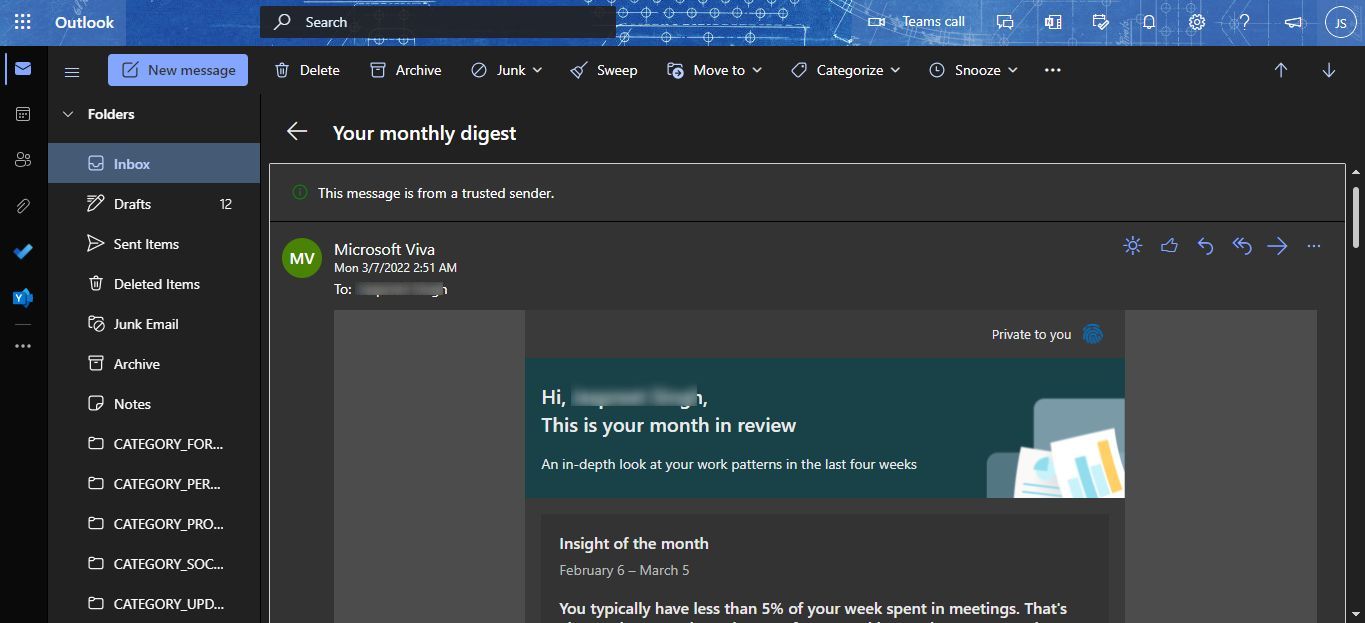
Task: Collapse the Folders list
Action: [69, 114]
